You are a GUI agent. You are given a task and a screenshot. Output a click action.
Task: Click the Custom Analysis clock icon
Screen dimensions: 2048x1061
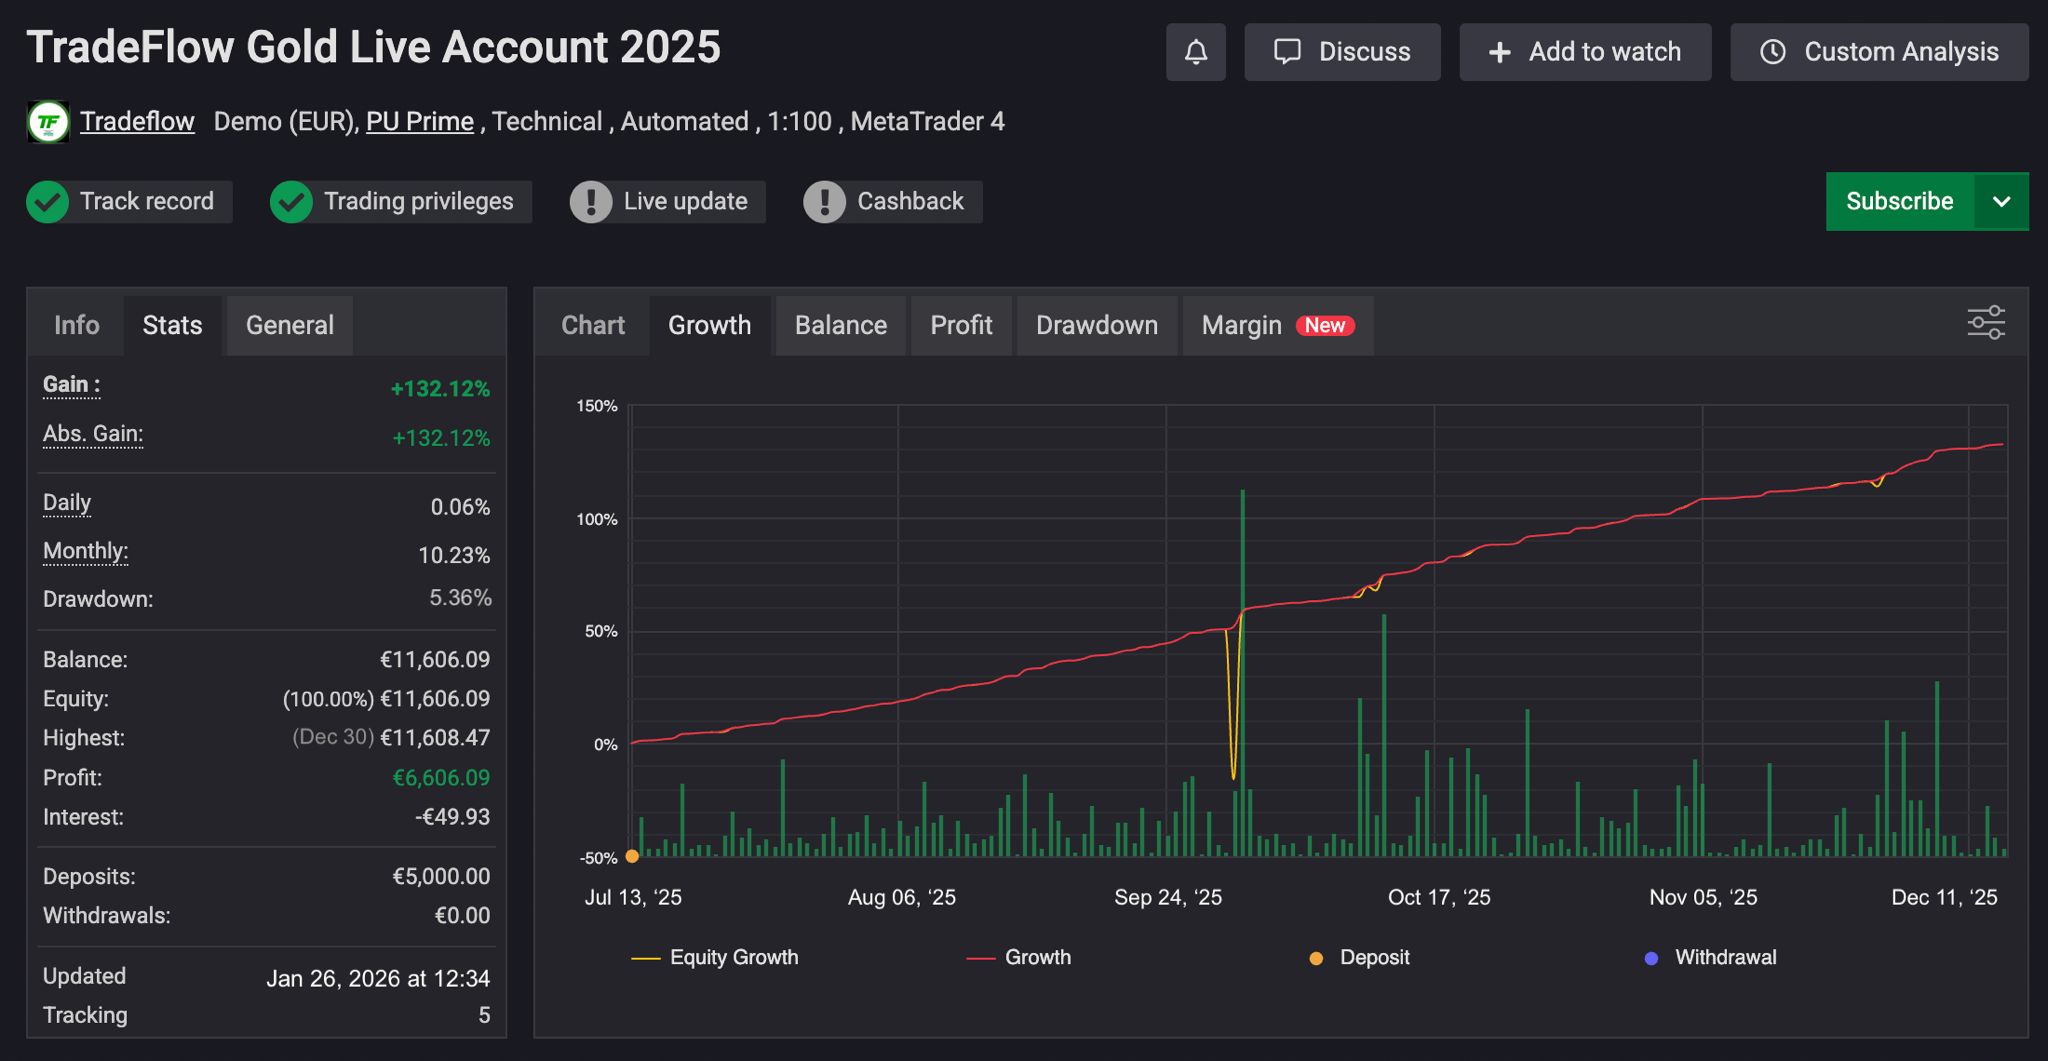(x=1772, y=52)
